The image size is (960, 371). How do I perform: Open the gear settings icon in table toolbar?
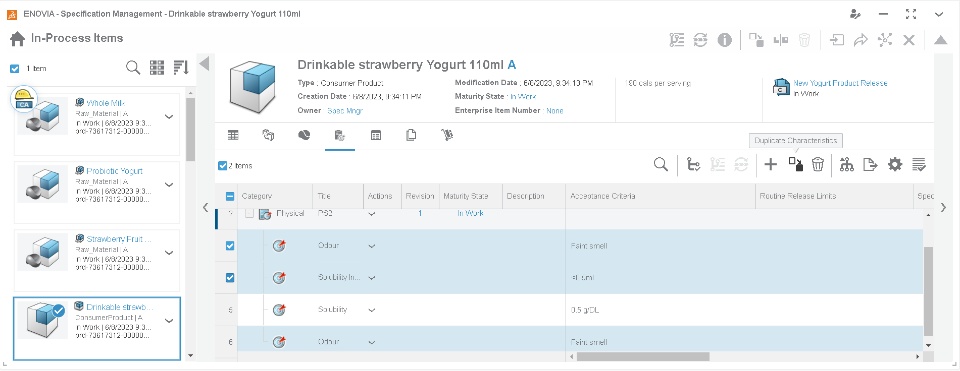(895, 164)
